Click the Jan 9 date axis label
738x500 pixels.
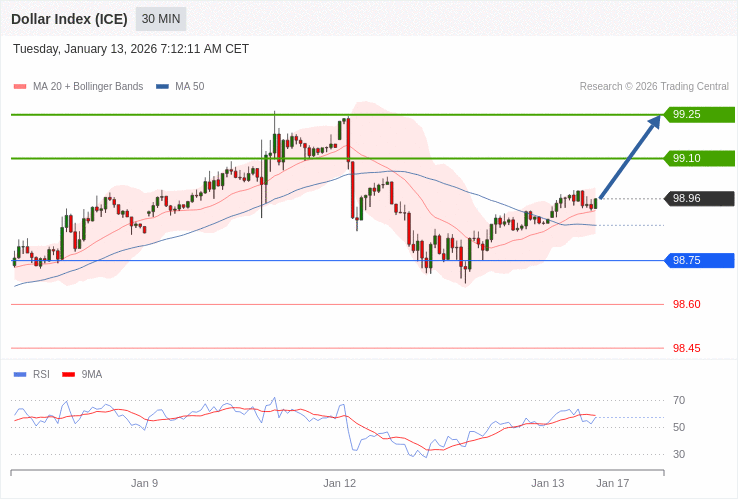144,483
